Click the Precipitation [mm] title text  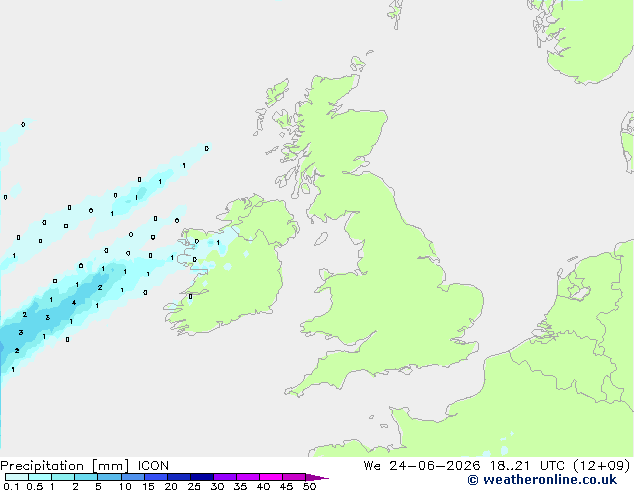point(65,466)
